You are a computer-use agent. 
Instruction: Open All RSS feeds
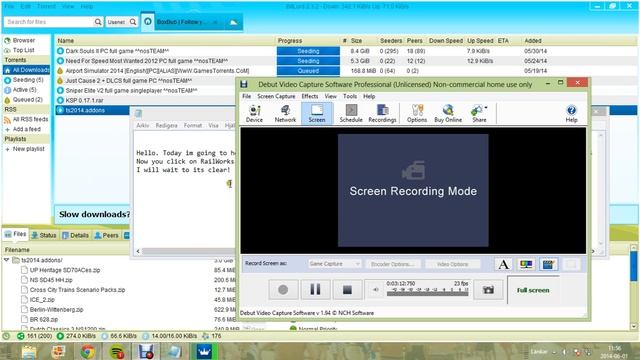(30, 119)
